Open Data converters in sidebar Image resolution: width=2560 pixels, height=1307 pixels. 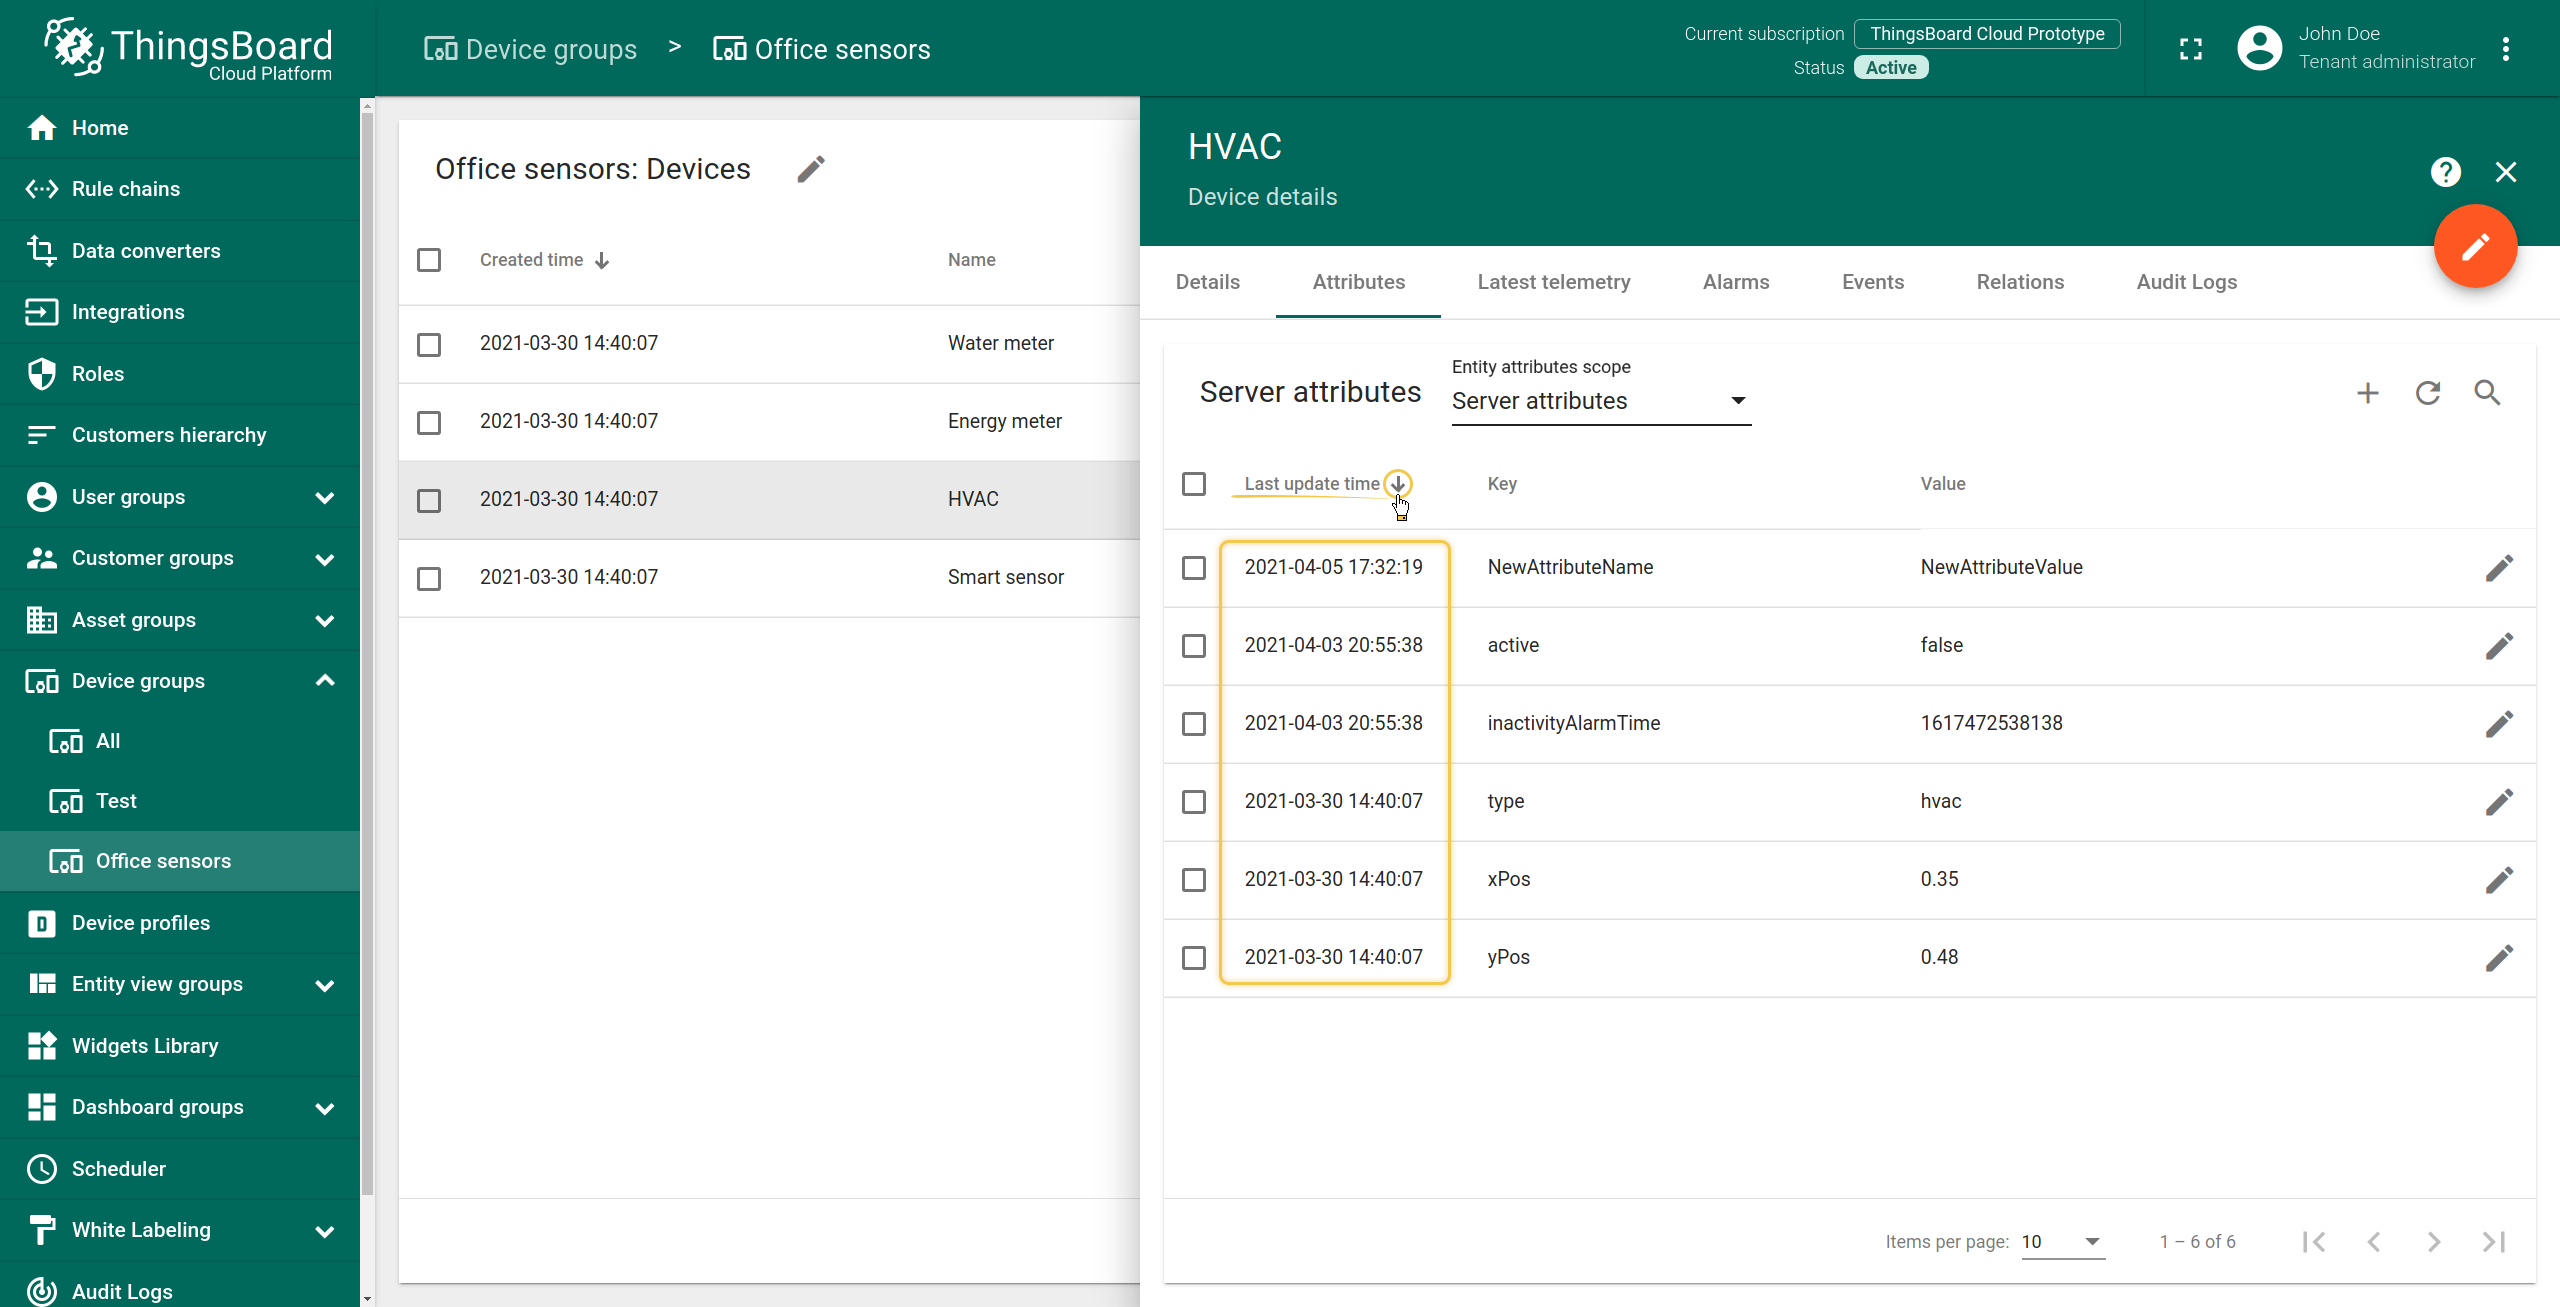pyautogui.click(x=180, y=251)
